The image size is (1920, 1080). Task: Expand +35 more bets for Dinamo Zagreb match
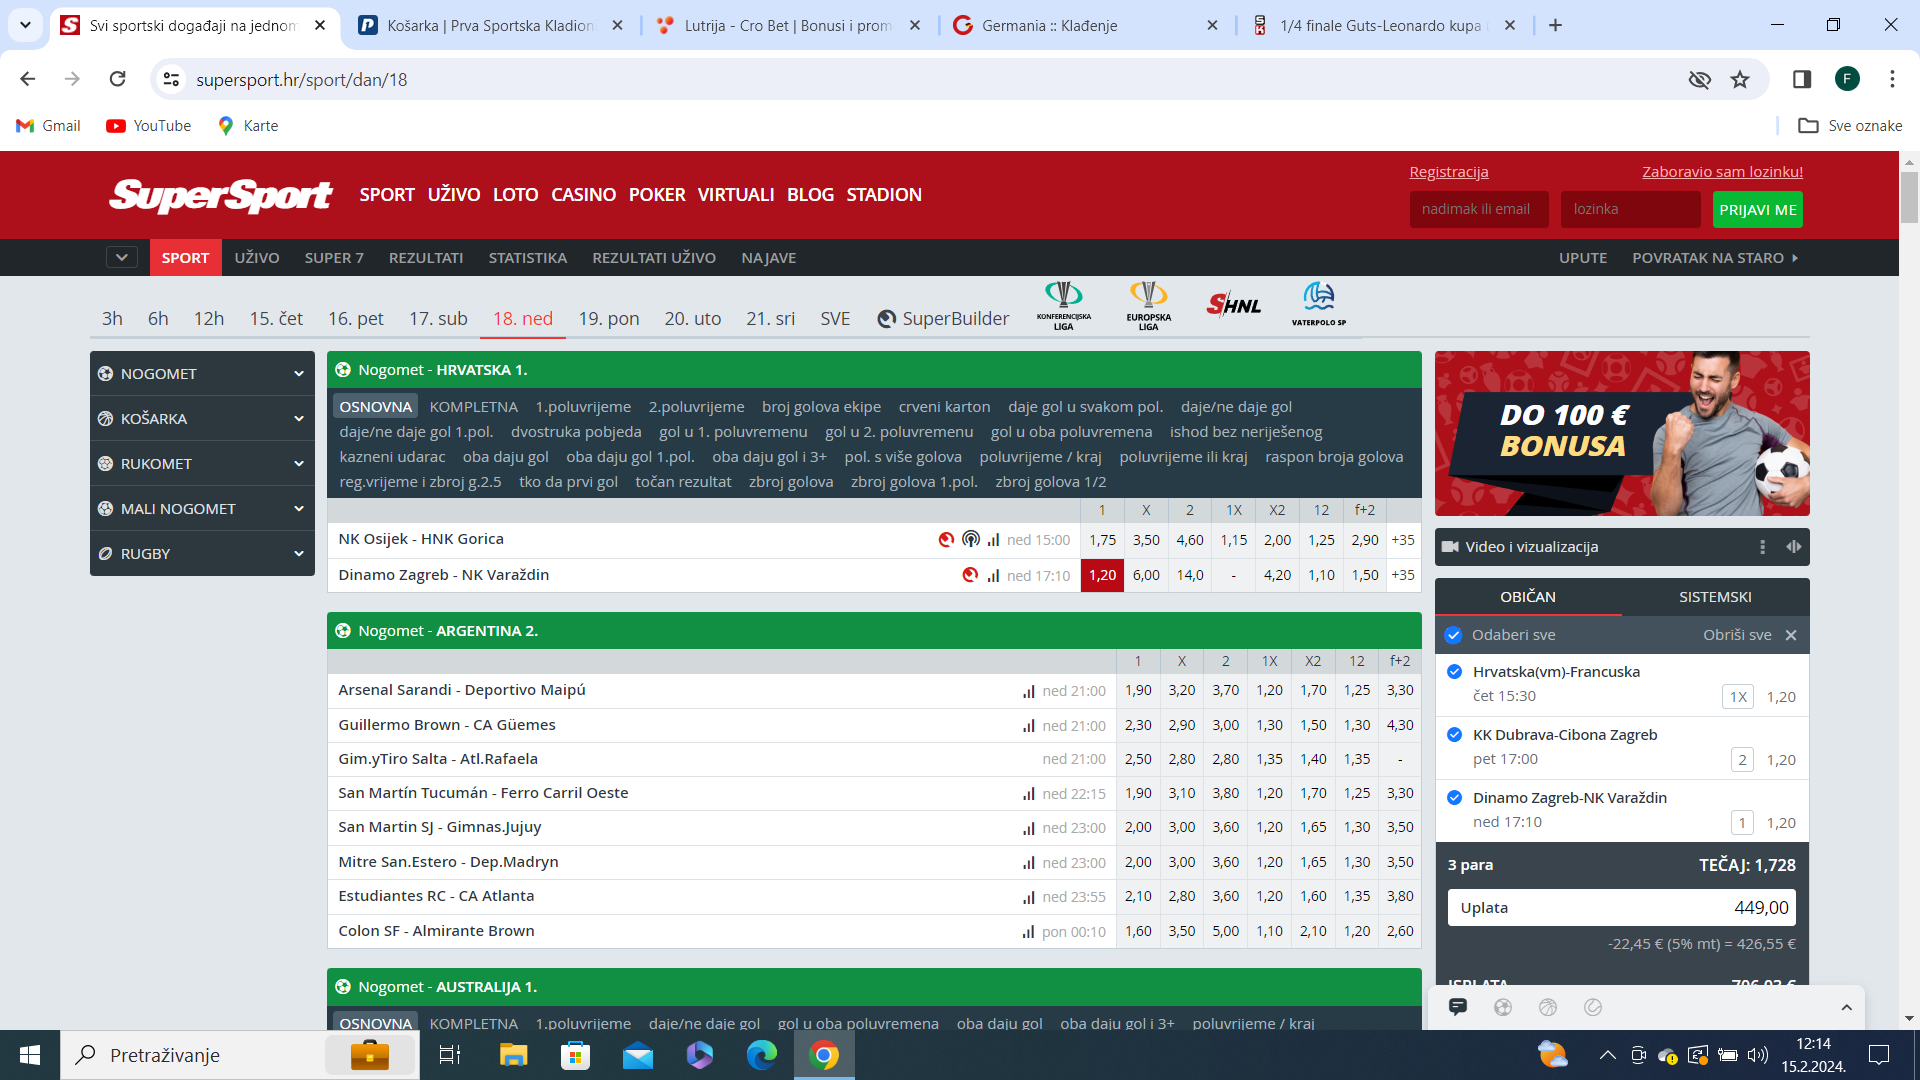(1403, 575)
